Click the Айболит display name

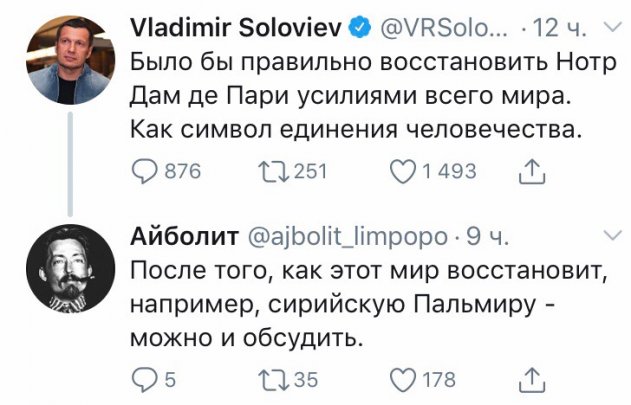pos(185,236)
